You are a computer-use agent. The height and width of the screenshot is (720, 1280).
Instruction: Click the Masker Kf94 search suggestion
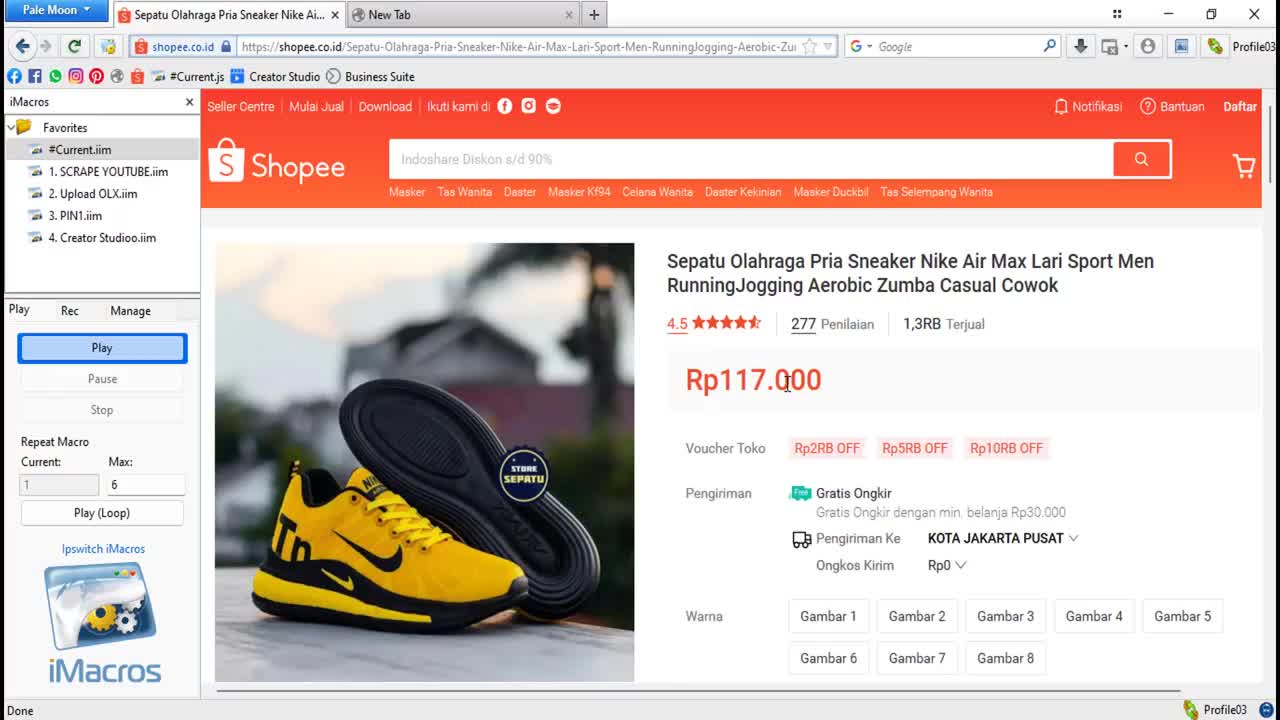click(579, 192)
